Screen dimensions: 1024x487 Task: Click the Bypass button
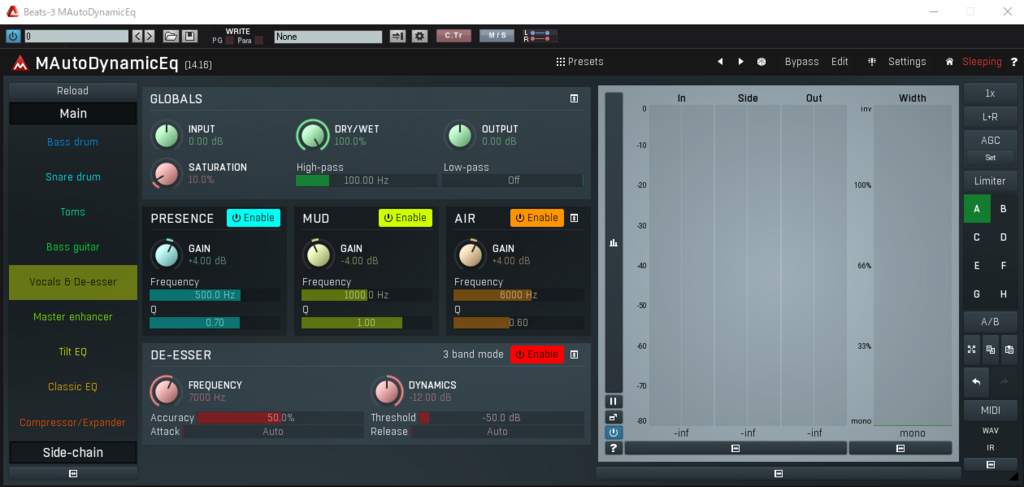(x=801, y=61)
